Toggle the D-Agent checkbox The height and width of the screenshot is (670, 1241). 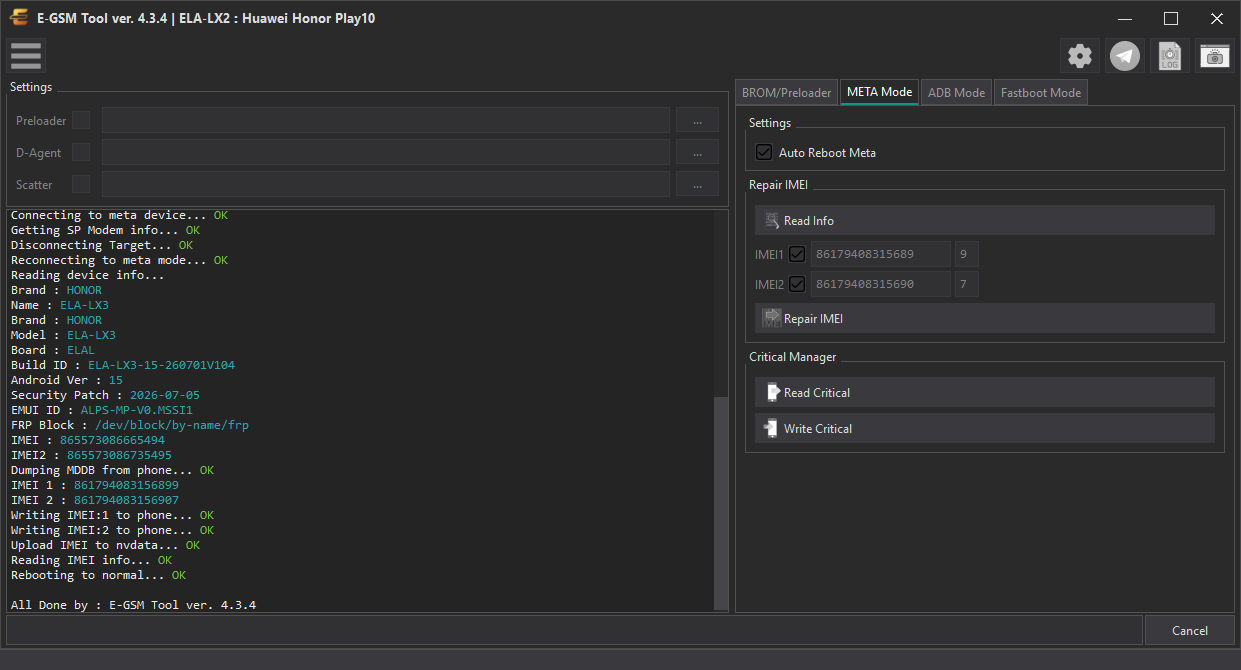(x=81, y=152)
